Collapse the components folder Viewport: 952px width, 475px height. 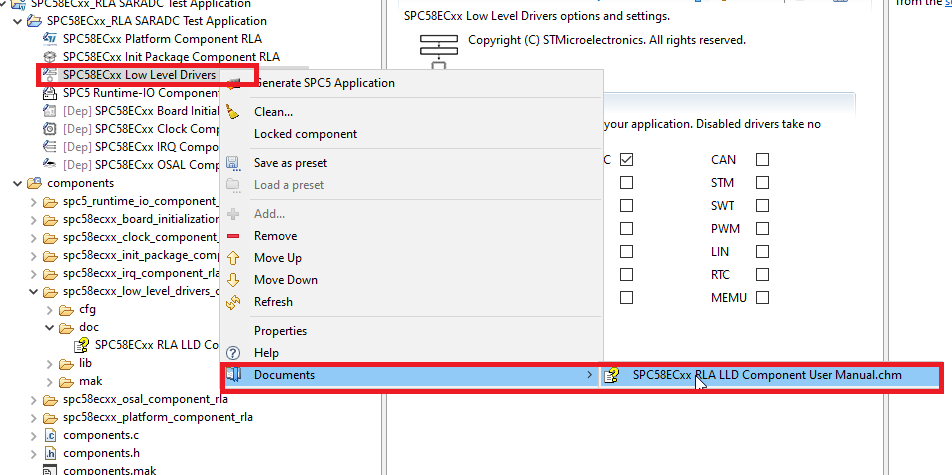point(18,183)
